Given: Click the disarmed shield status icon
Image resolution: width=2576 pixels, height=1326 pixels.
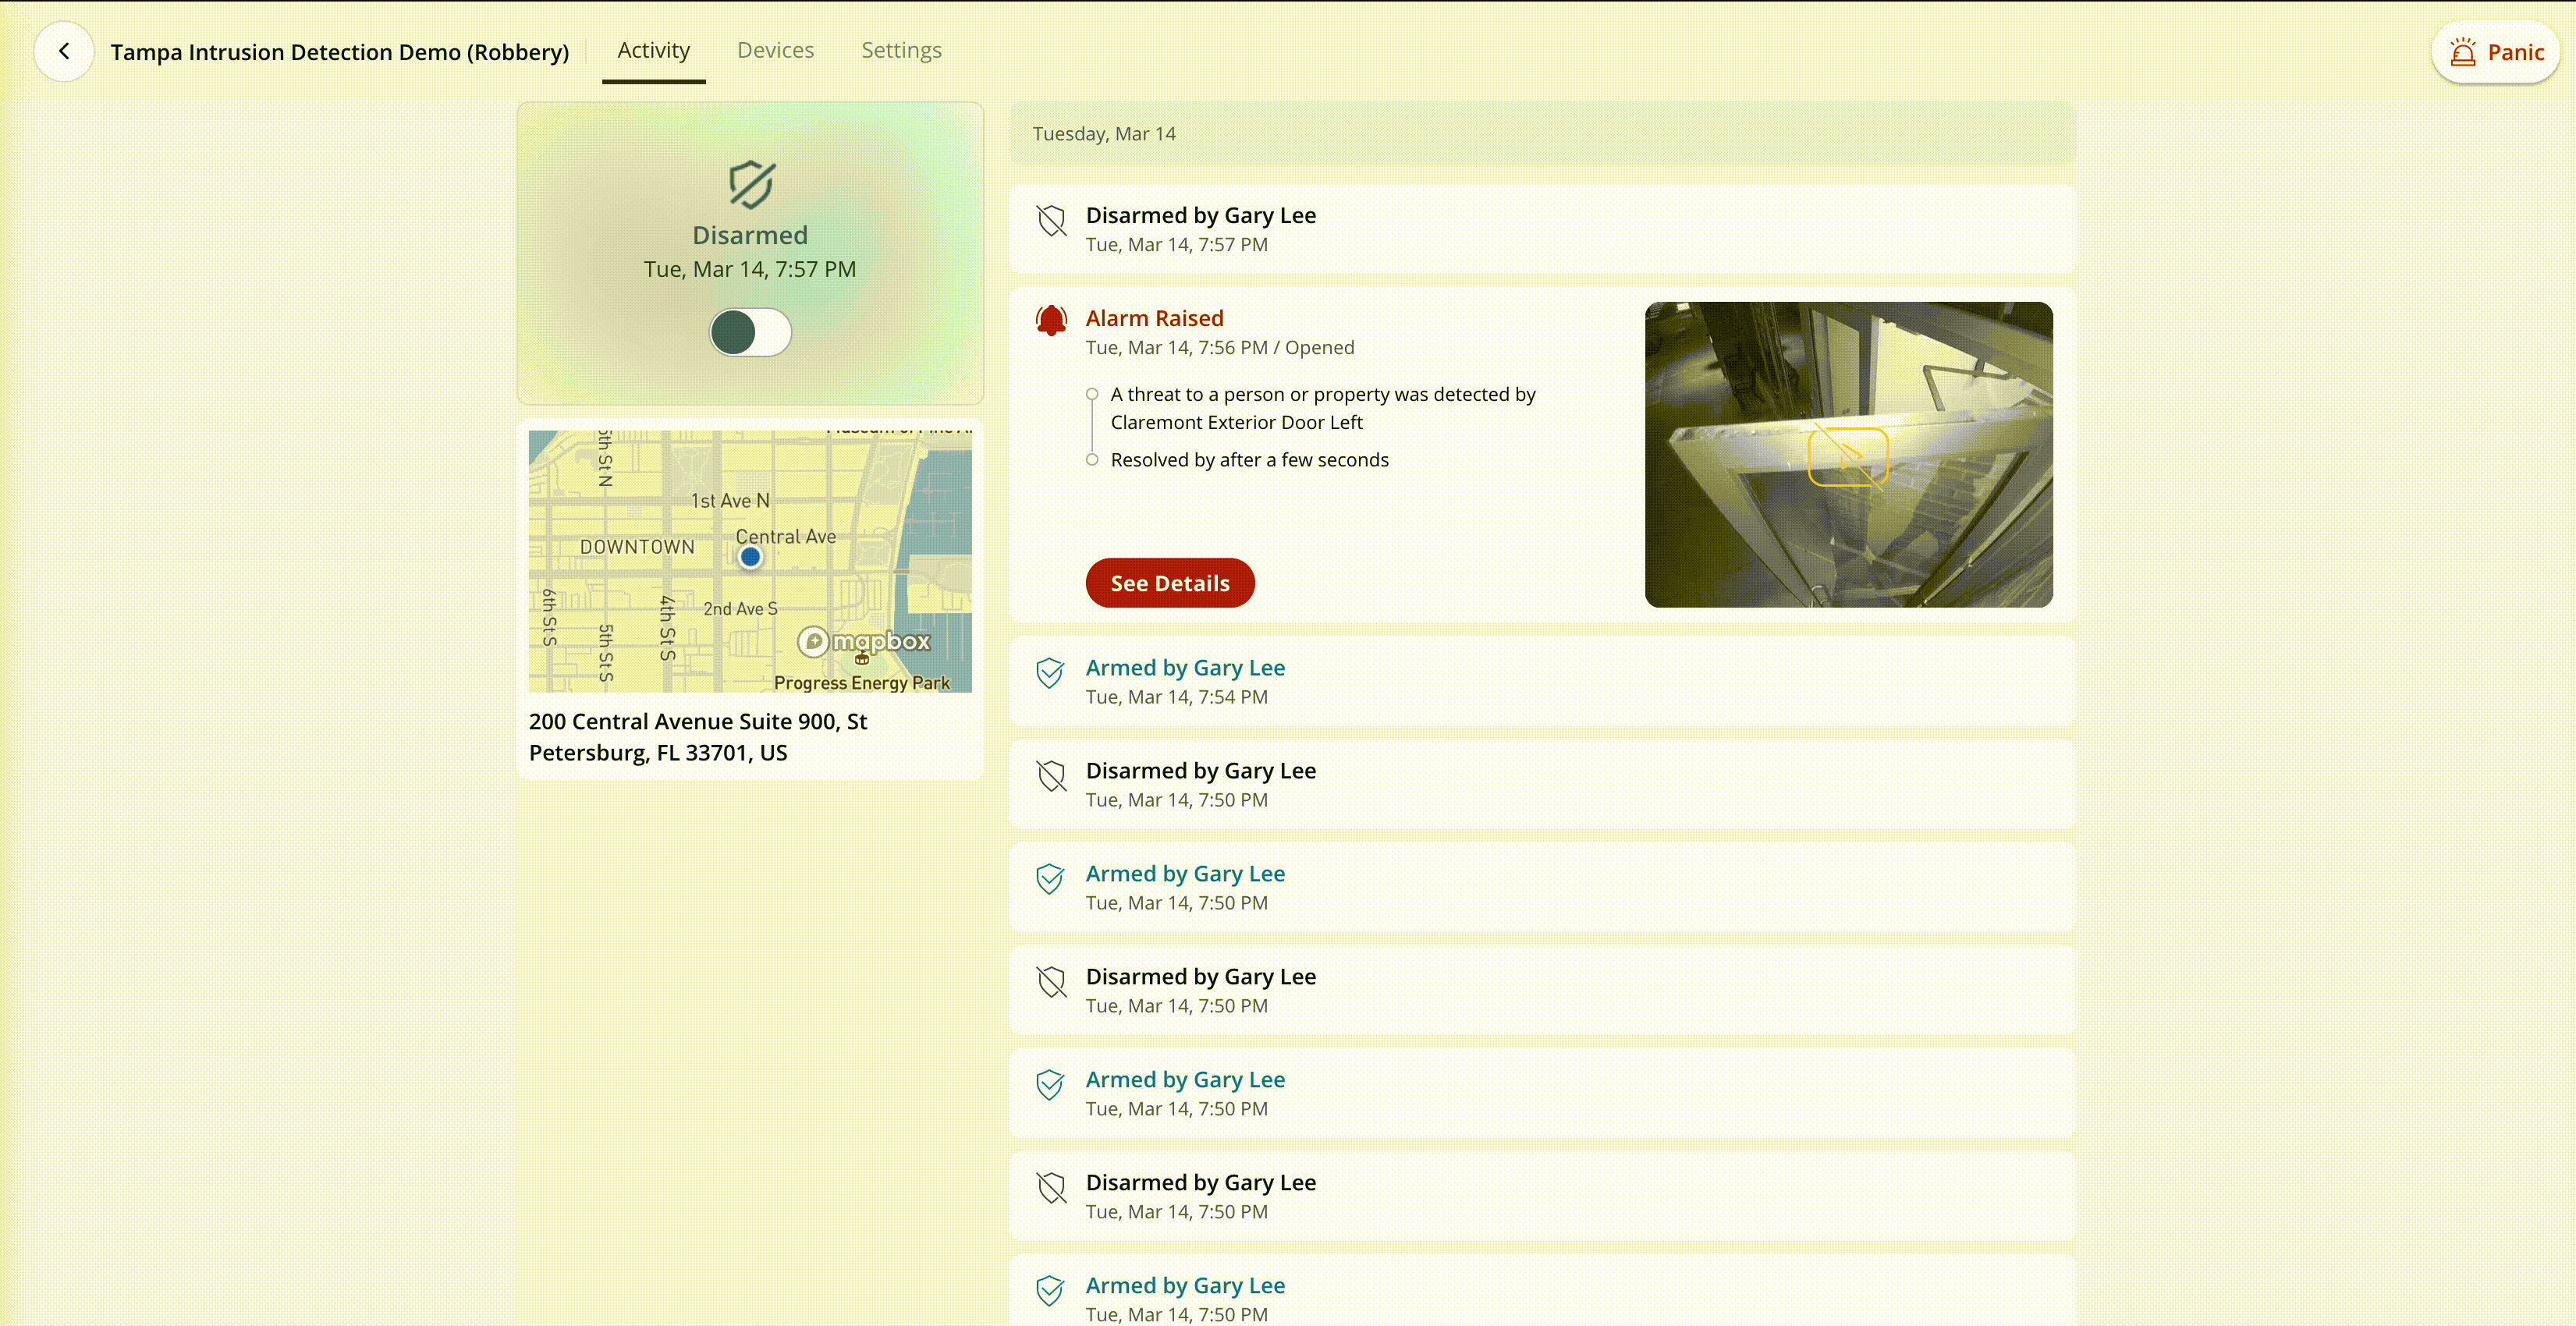Looking at the screenshot, I should pos(750,185).
